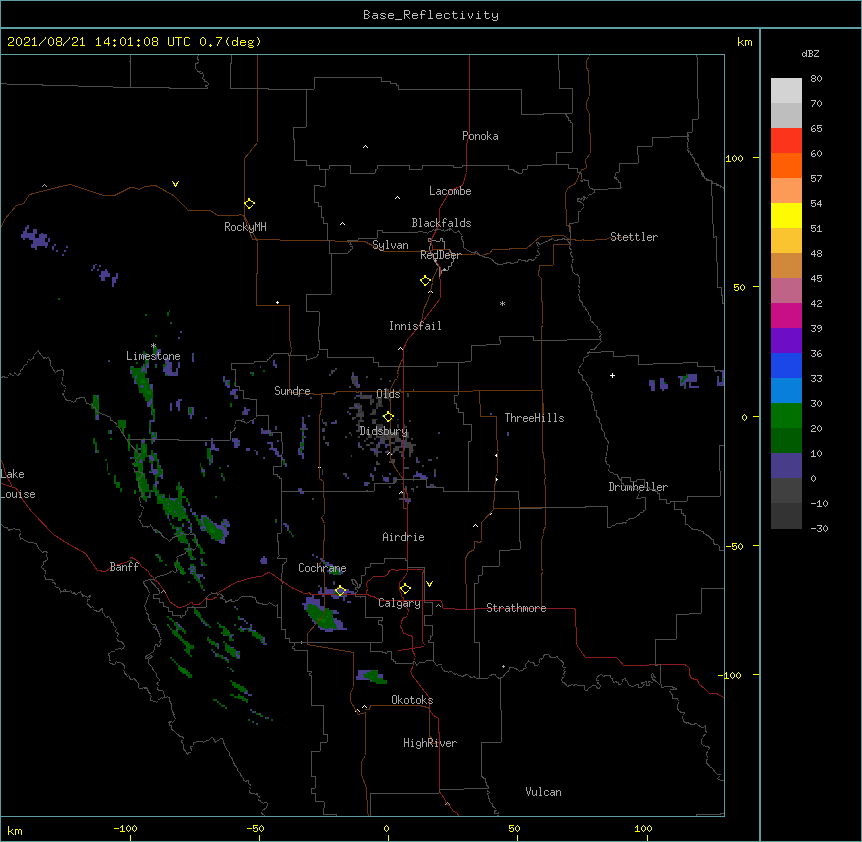862x842 pixels.
Task: Click the 100 tick on the vertical axis
Action: (x=734, y=158)
